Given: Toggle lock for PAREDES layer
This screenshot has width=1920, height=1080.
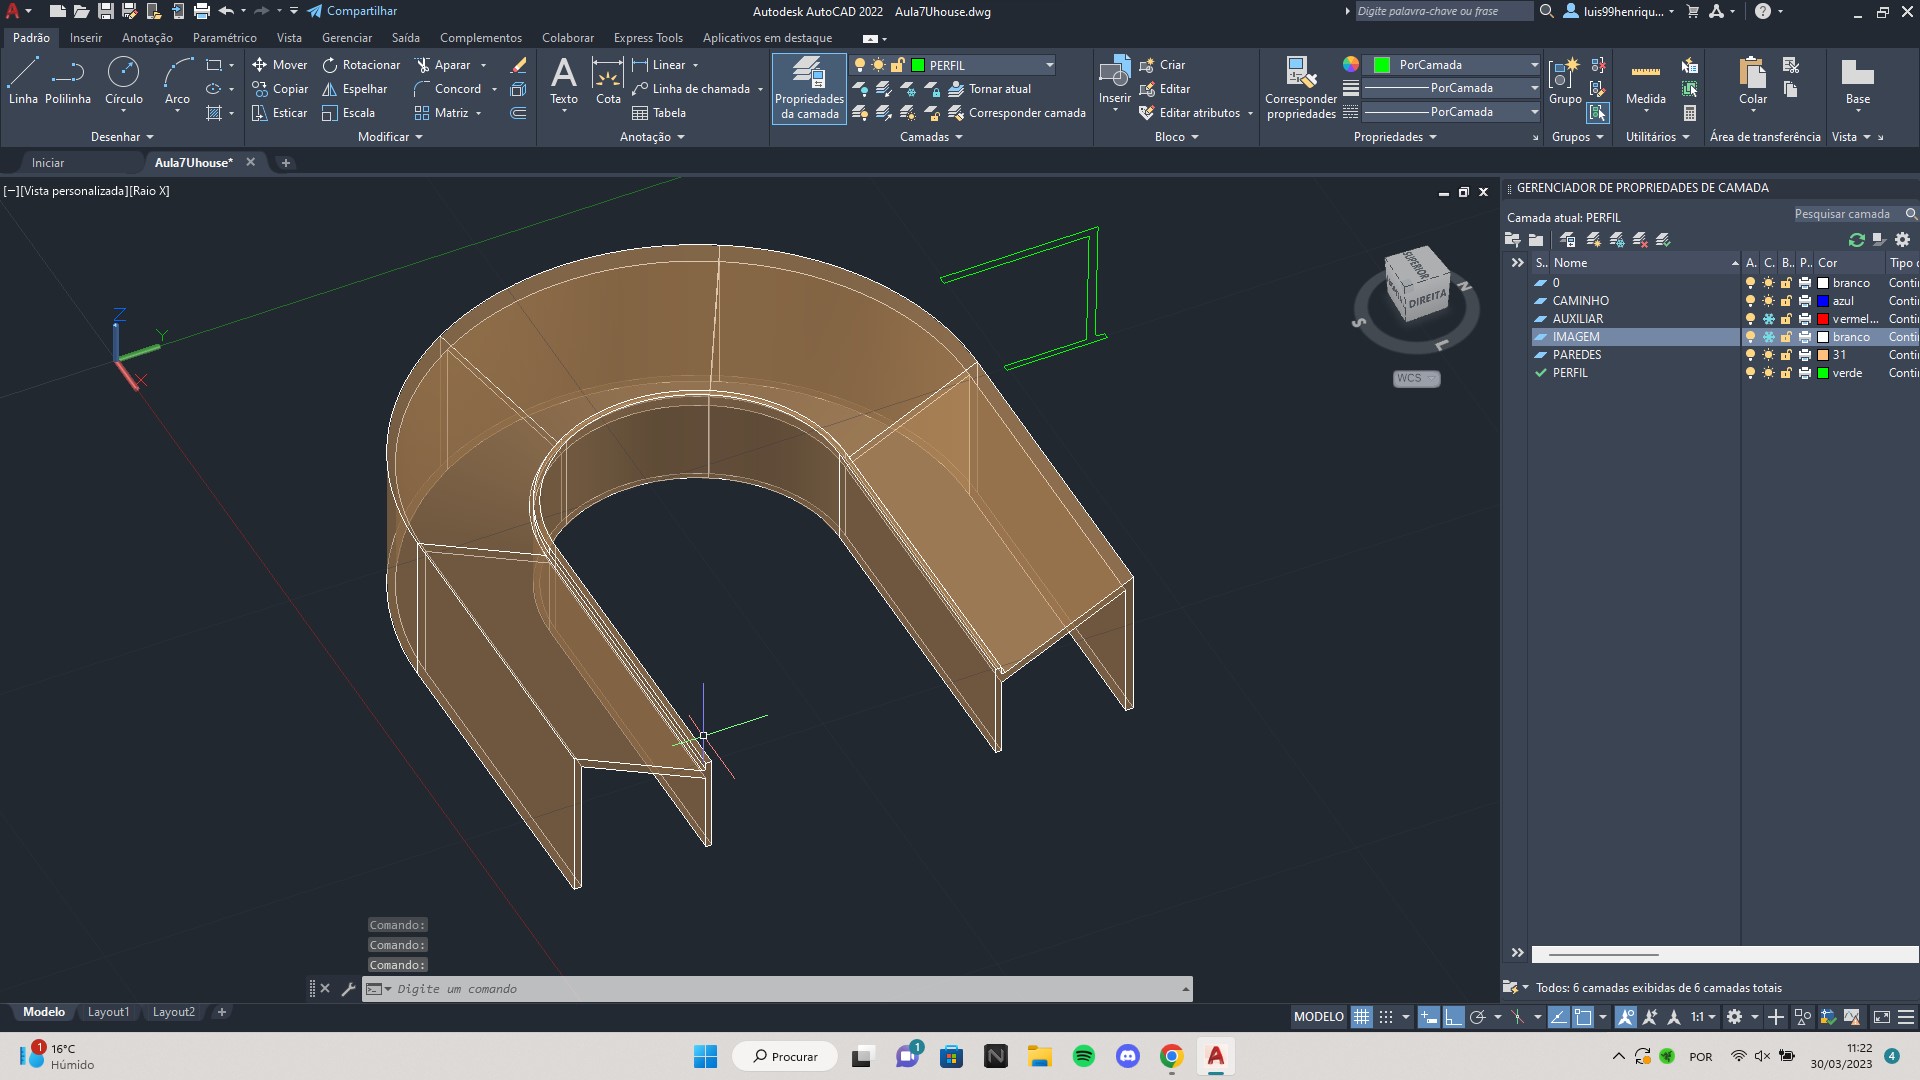Looking at the screenshot, I should [x=1786, y=355].
